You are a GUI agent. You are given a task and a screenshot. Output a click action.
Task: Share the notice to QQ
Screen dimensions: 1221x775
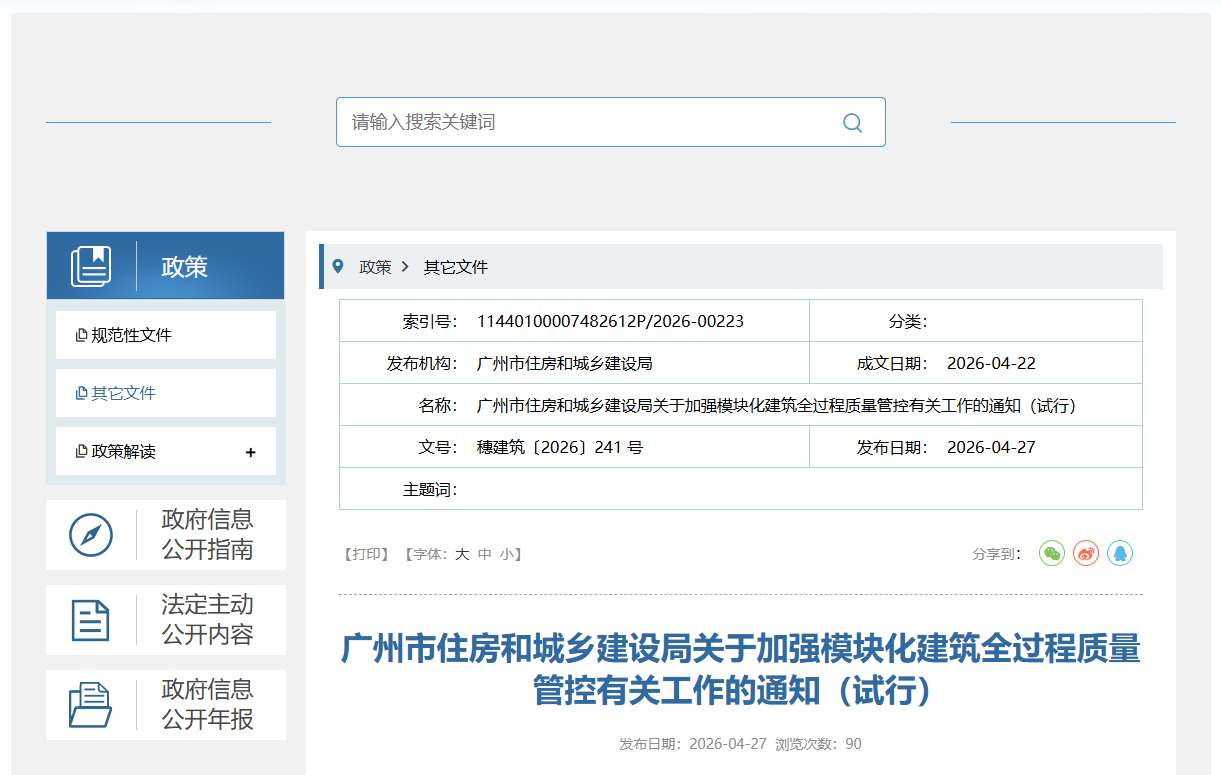pos(1120,553)
